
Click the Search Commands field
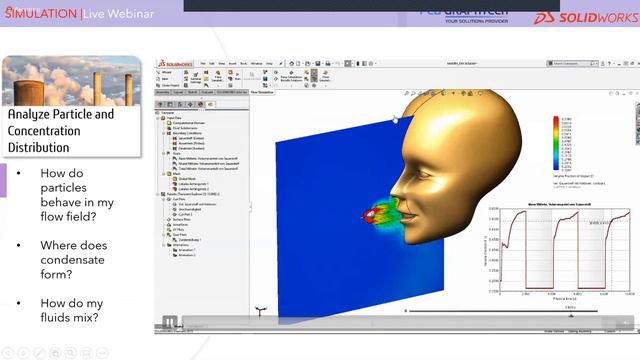tap(573, 63)
